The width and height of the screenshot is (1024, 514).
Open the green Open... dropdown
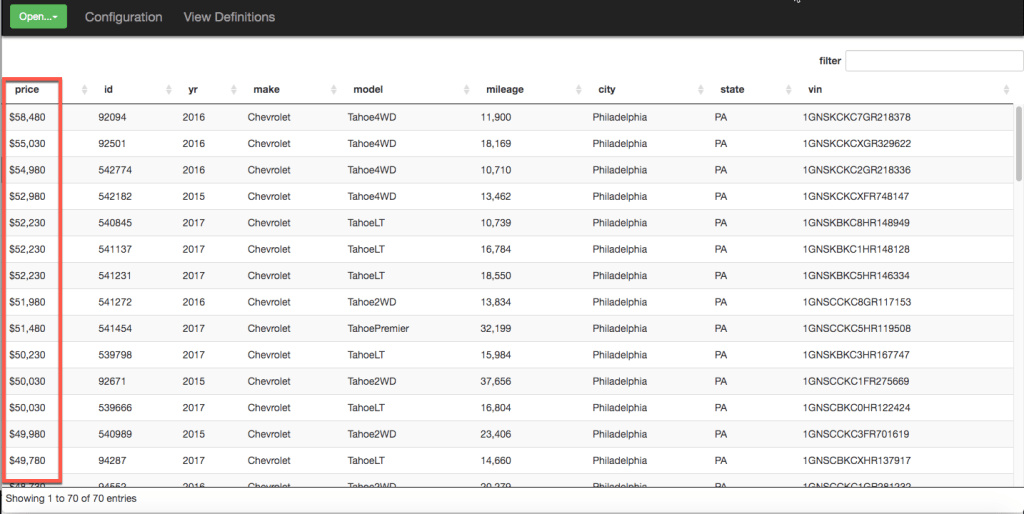click(38, 17)
